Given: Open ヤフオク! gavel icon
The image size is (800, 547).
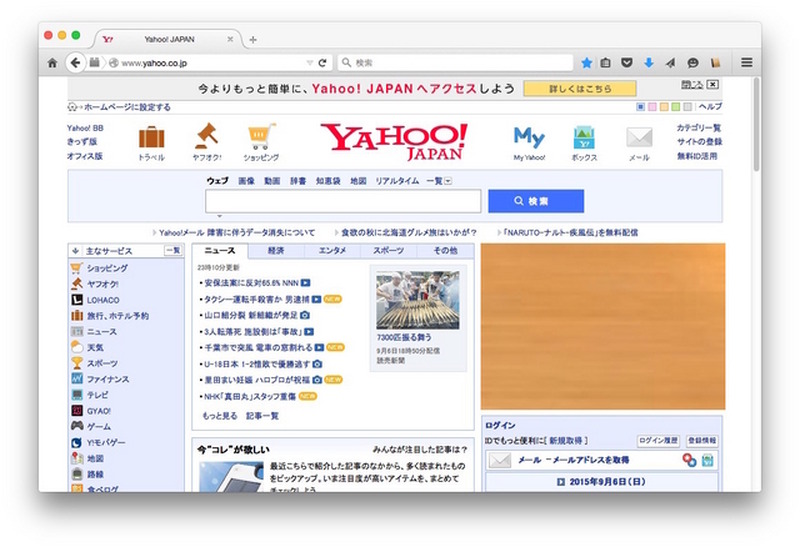Looking at the screenshot, I should (x=206, y=136).
